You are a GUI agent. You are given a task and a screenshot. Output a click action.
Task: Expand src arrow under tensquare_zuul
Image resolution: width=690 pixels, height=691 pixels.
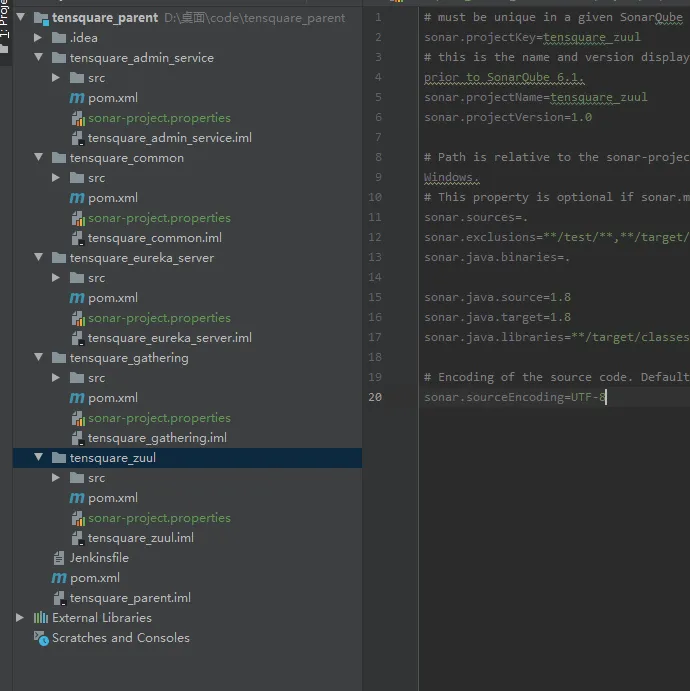(56, 478)
